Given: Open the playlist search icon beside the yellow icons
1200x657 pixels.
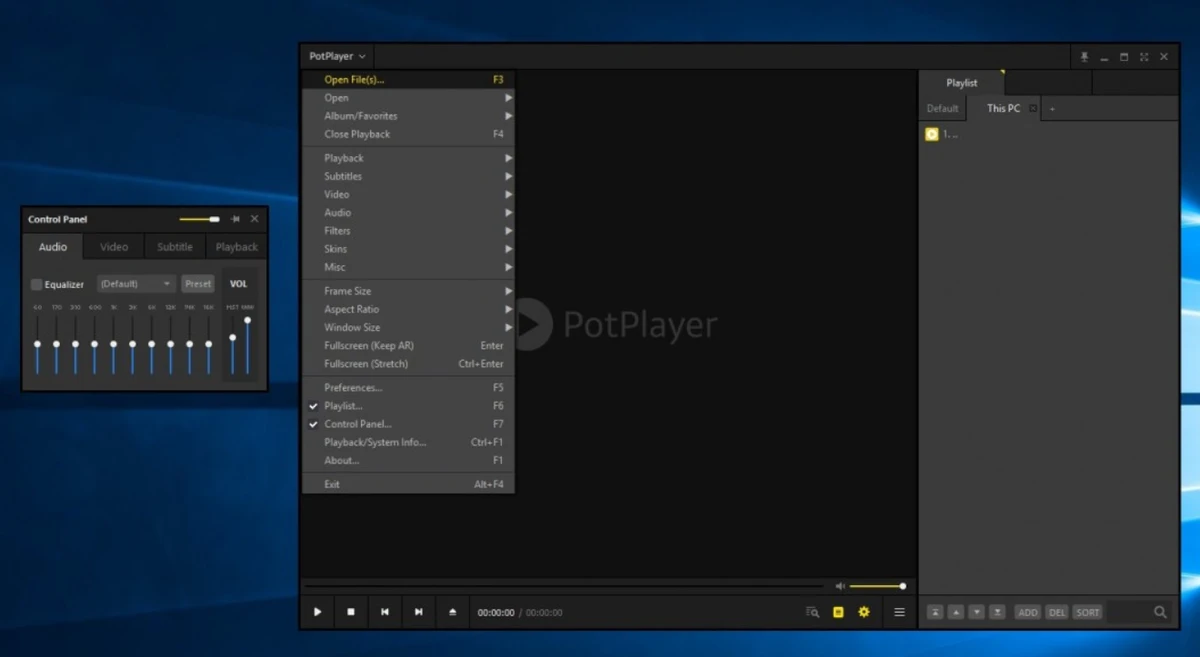Looking at the screenshot, I should click(x=813, y=612).
